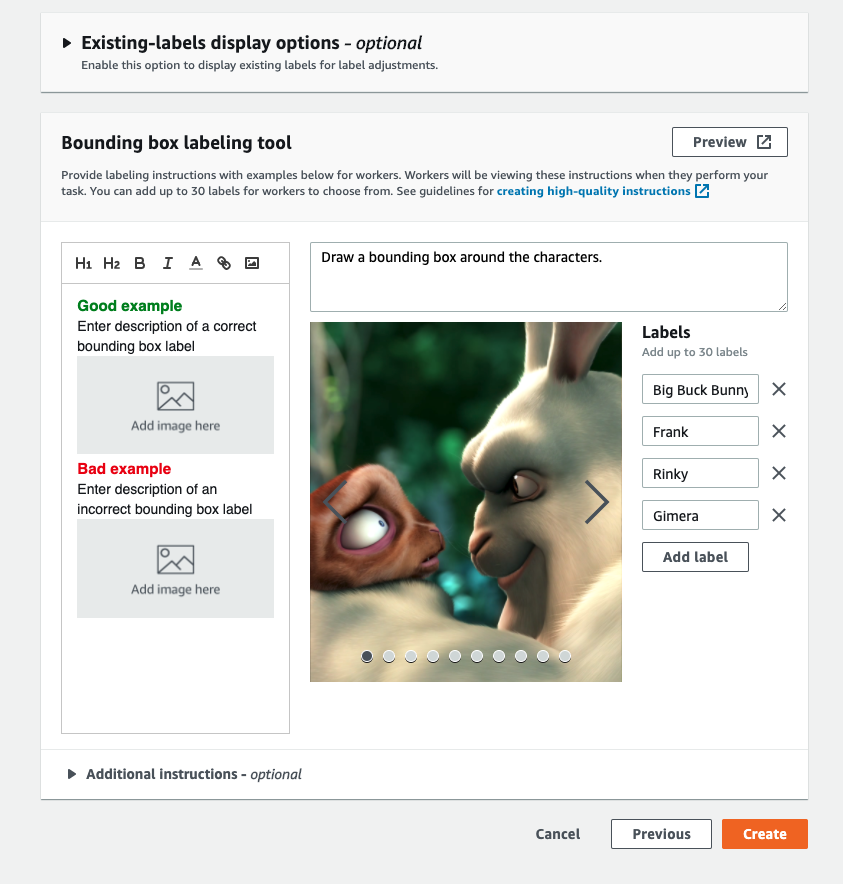The image size is (843, 884).
Task: Insert a hyperlink in instructions editor
Action: click(x=224, y=263)
